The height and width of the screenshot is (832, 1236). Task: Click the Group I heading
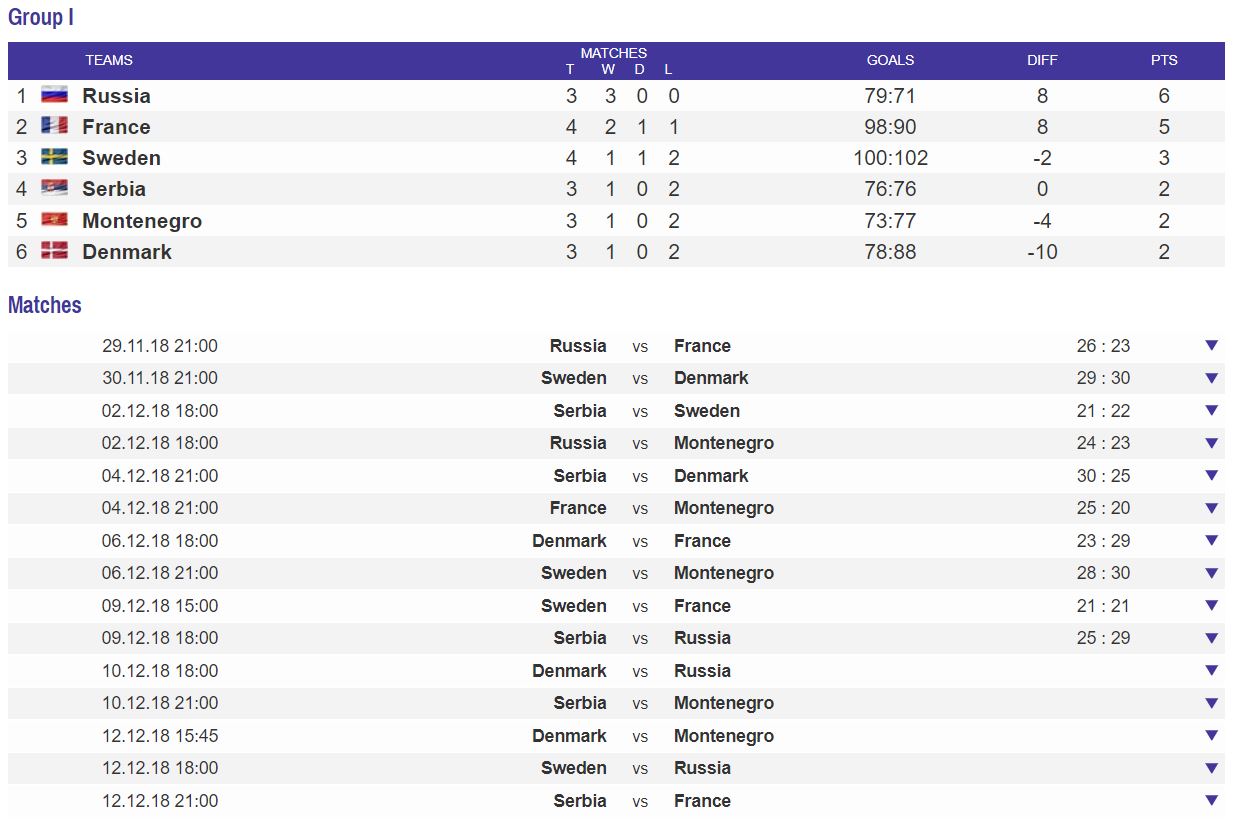[41, 17]
